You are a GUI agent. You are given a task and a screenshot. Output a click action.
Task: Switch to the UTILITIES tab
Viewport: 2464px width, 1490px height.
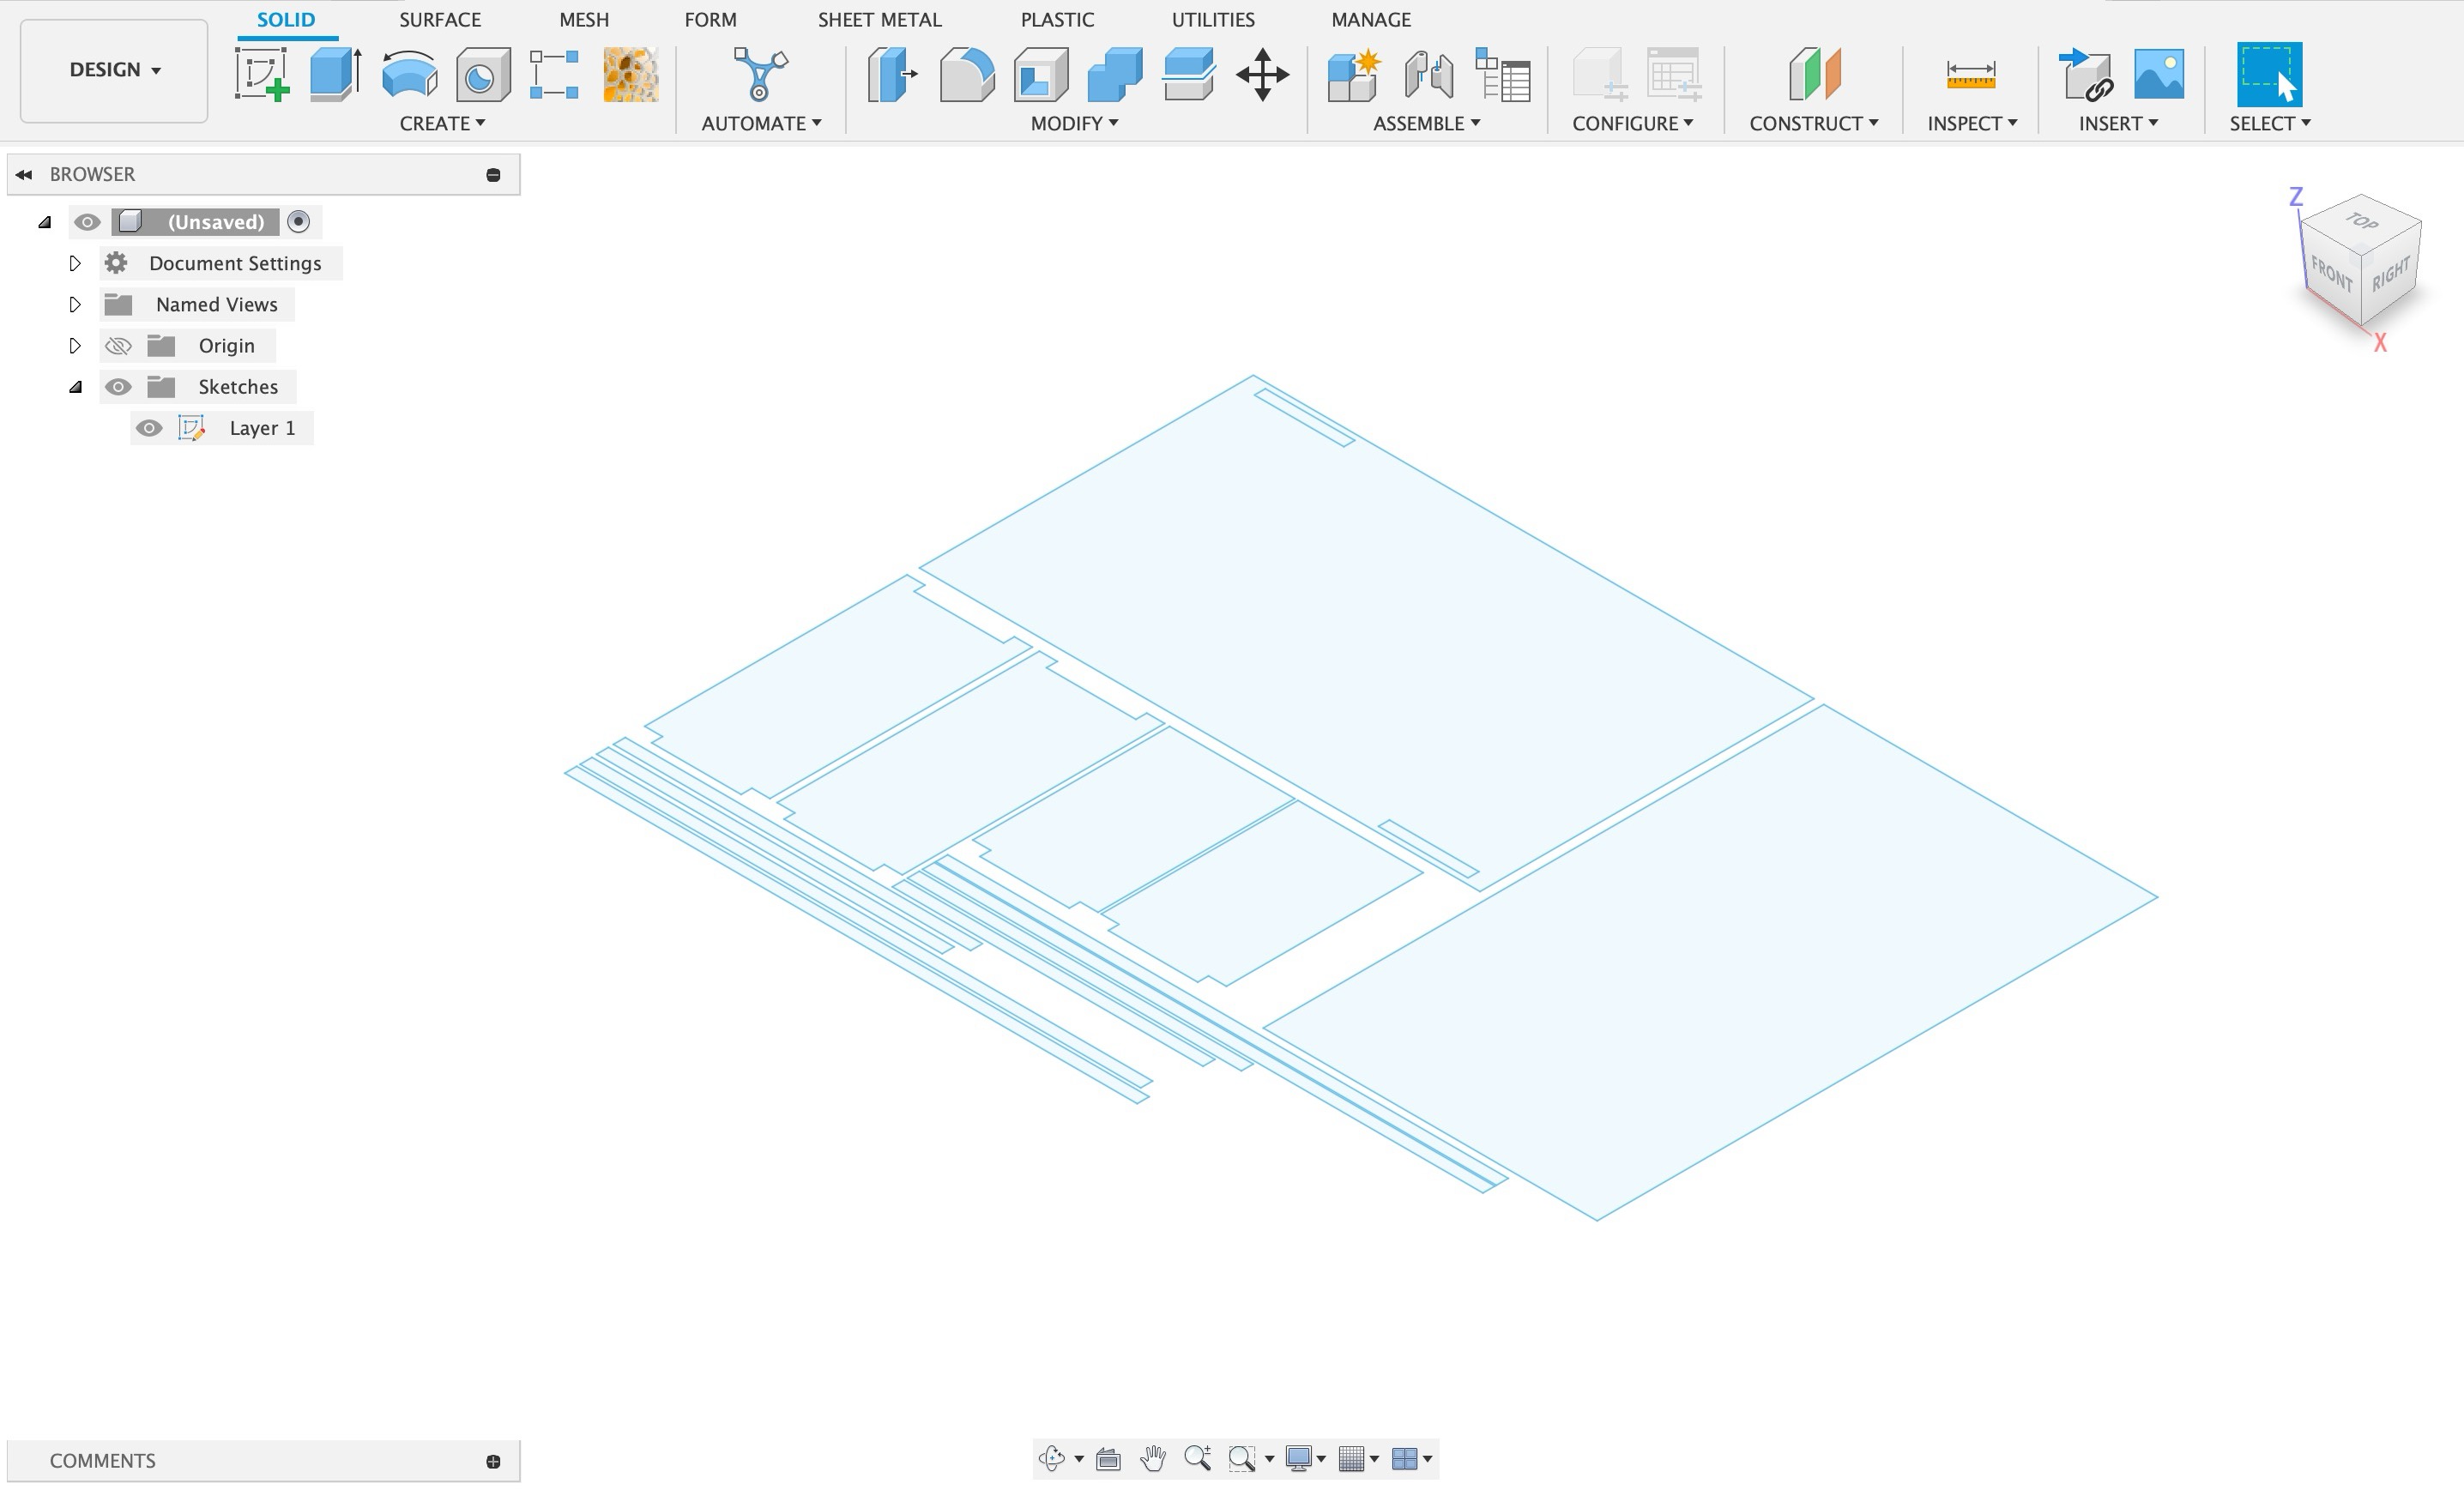coord(1213,20)
